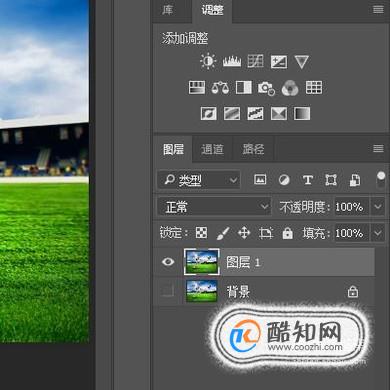390x390 pixels.
Task: Open the 正常 blend mode dropdown
Action: pos(214,207)
